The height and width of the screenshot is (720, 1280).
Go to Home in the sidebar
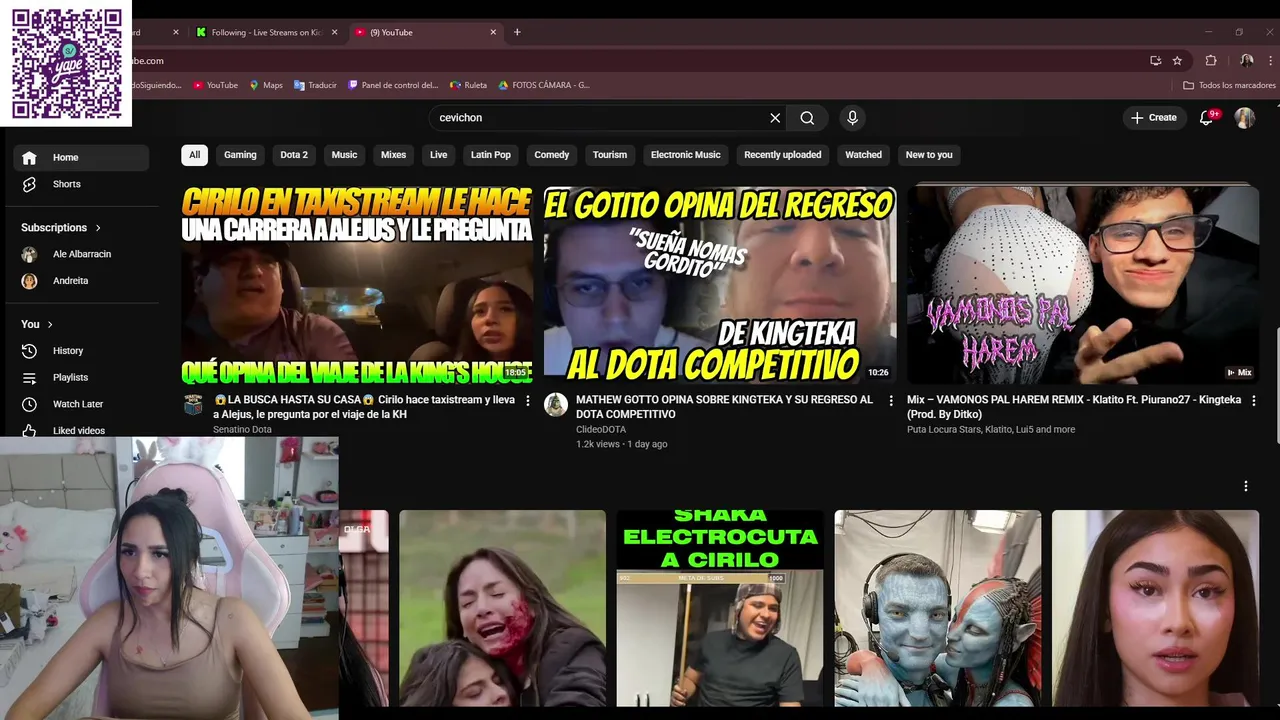click(81, 157)
